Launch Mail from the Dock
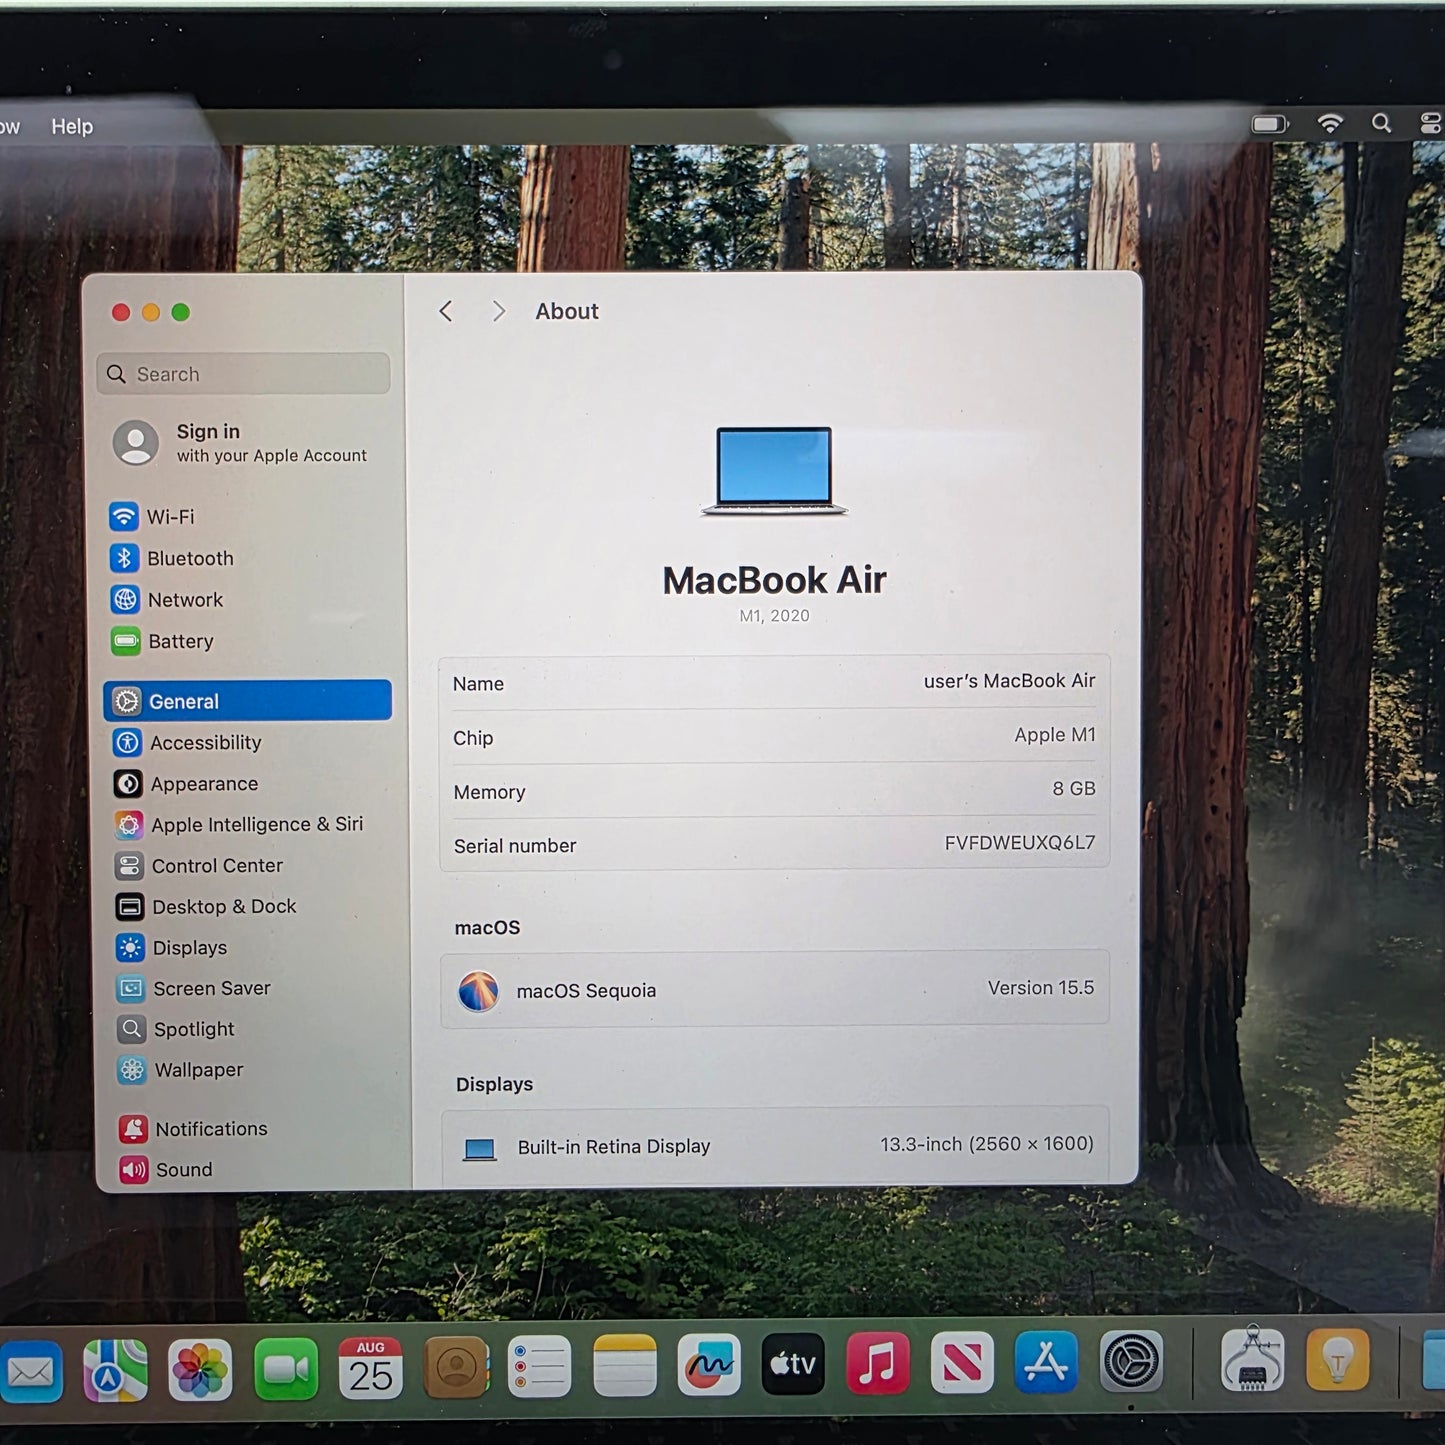The image size is (1445, 1445). click(31, 1372)
